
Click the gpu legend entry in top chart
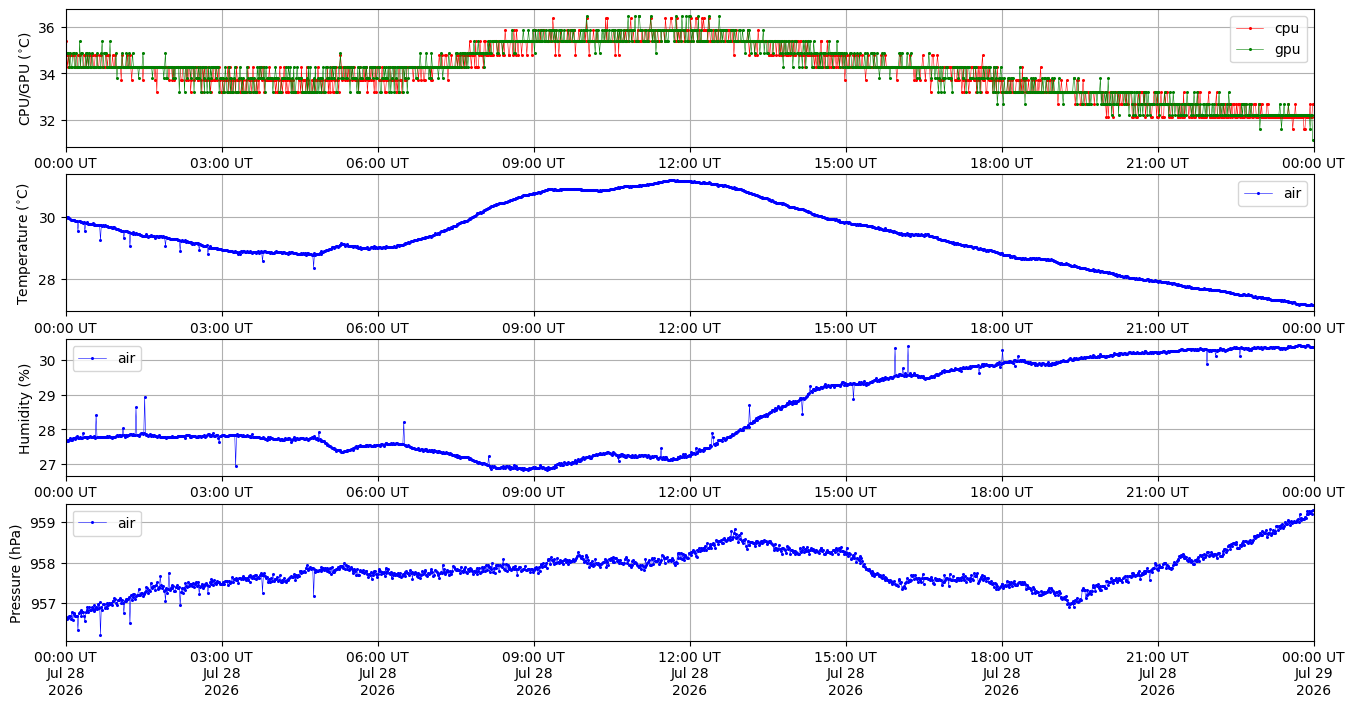click(1284, 47)
